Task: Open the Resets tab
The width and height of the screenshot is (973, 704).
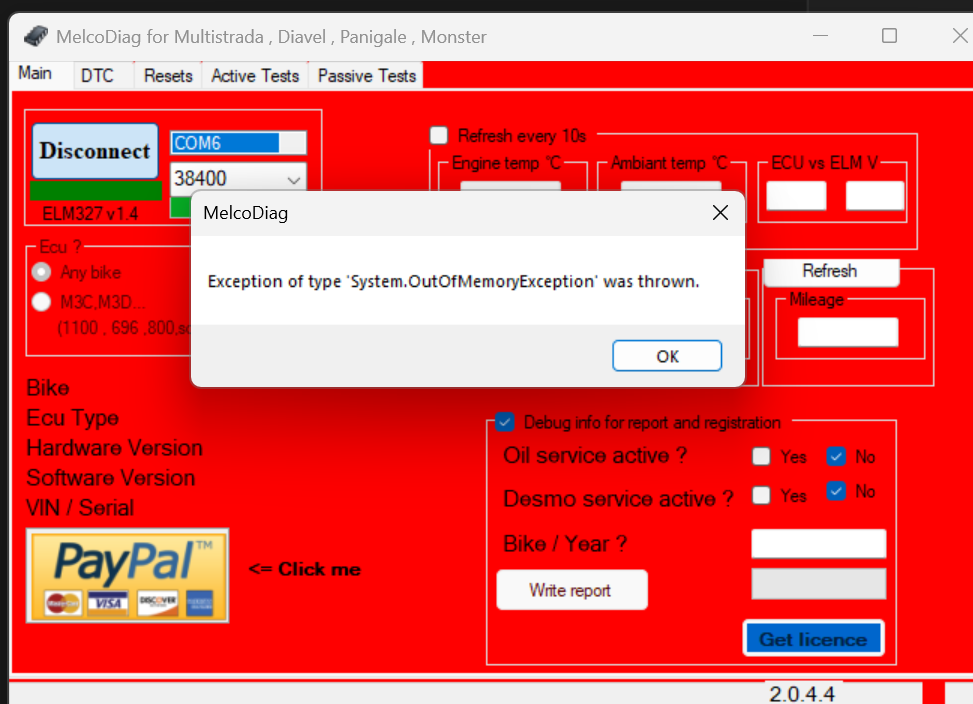Action: pos(168,76)
